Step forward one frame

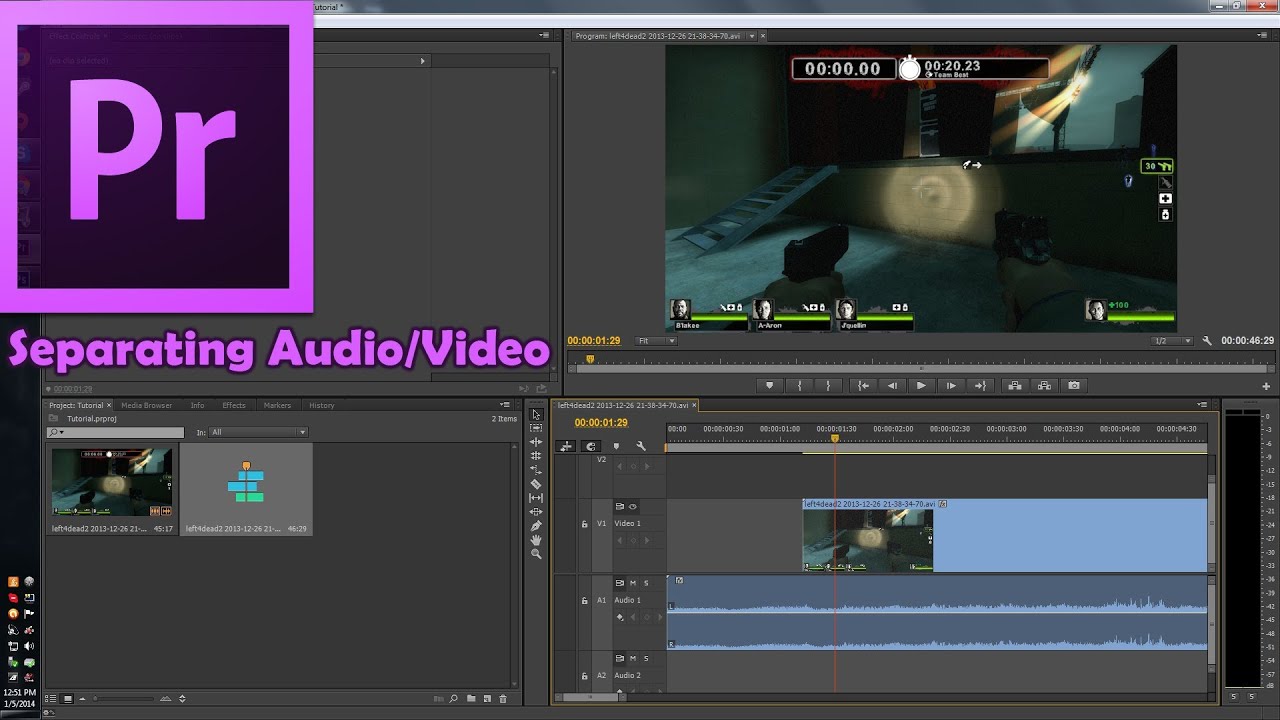(x=951, y=385)
